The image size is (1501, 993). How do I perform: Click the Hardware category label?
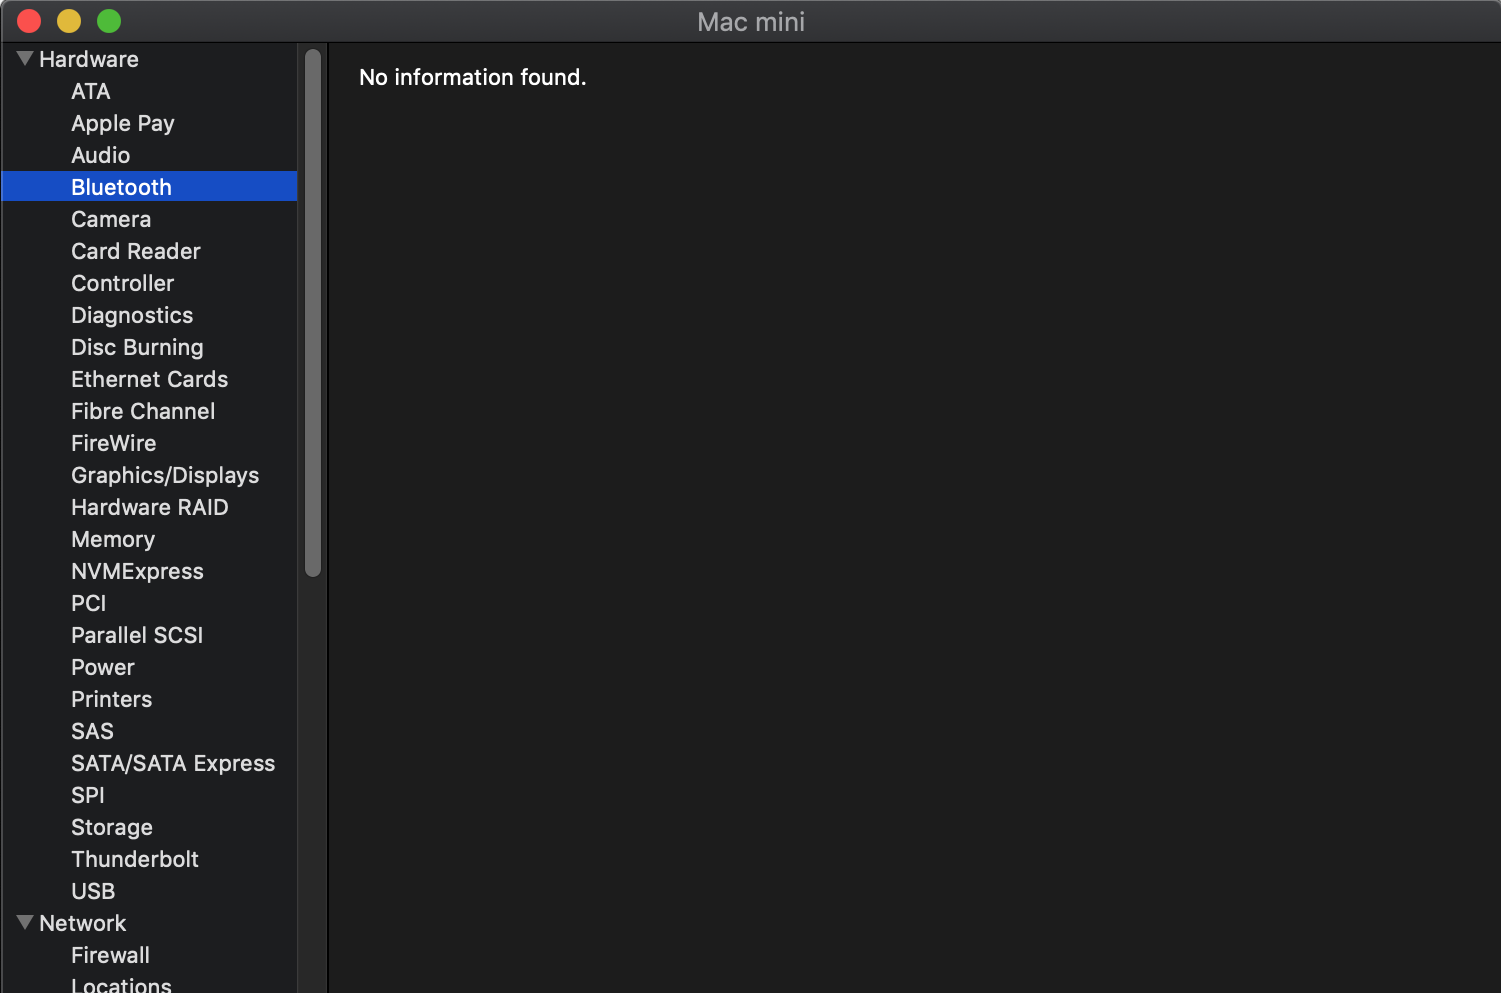(x=89, y=59)
